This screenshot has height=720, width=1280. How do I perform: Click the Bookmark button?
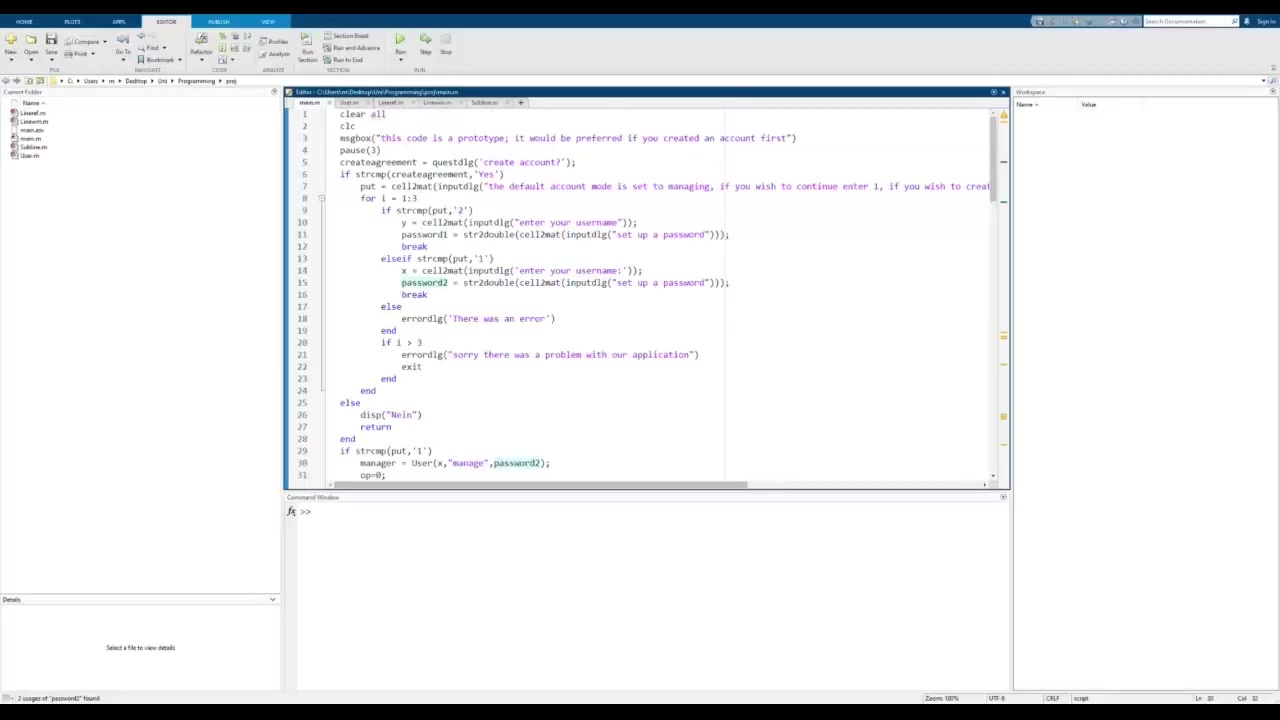(156, 59)
